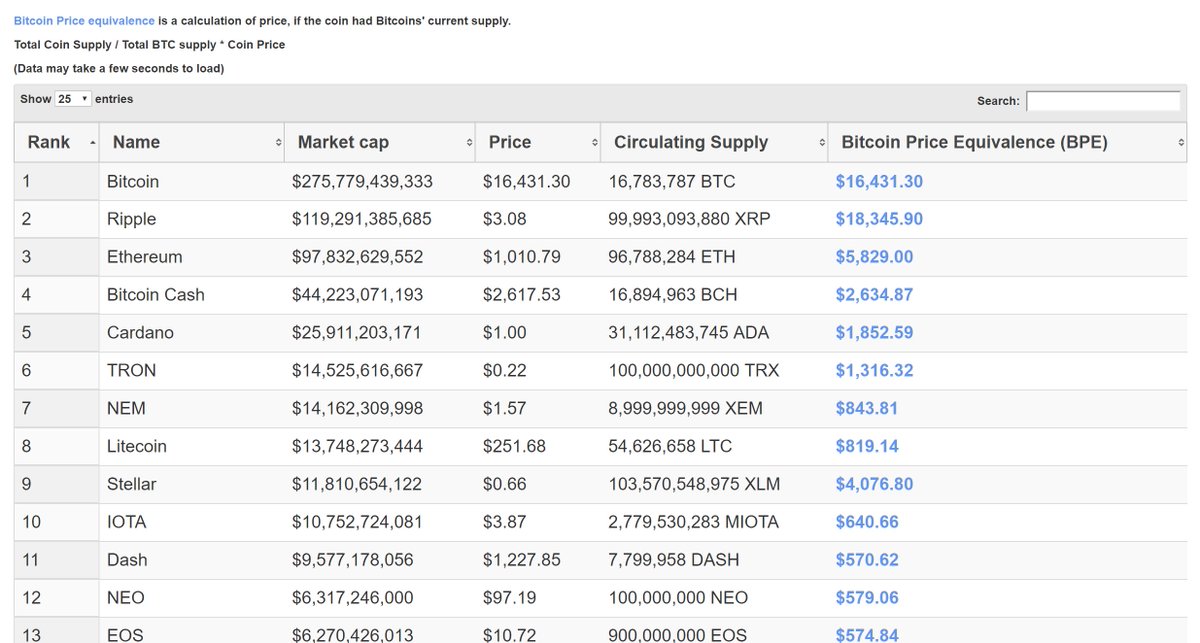This screenshot has height=643, width=1200.
Task: Open the Show entries count dropdown
Action: pyautogui.click(x=73, y=99)
